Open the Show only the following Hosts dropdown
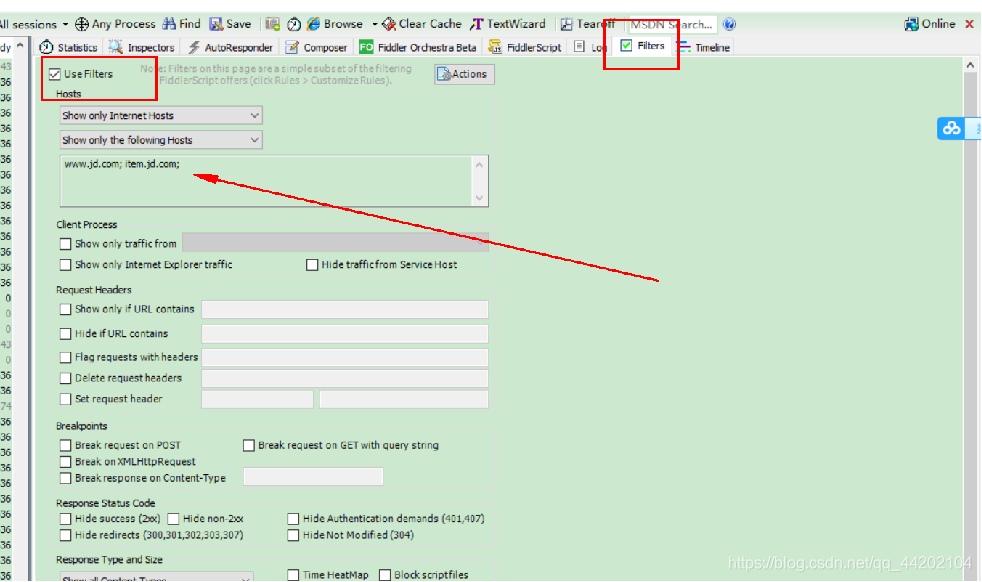982x582 pixels. click(161, 140)
